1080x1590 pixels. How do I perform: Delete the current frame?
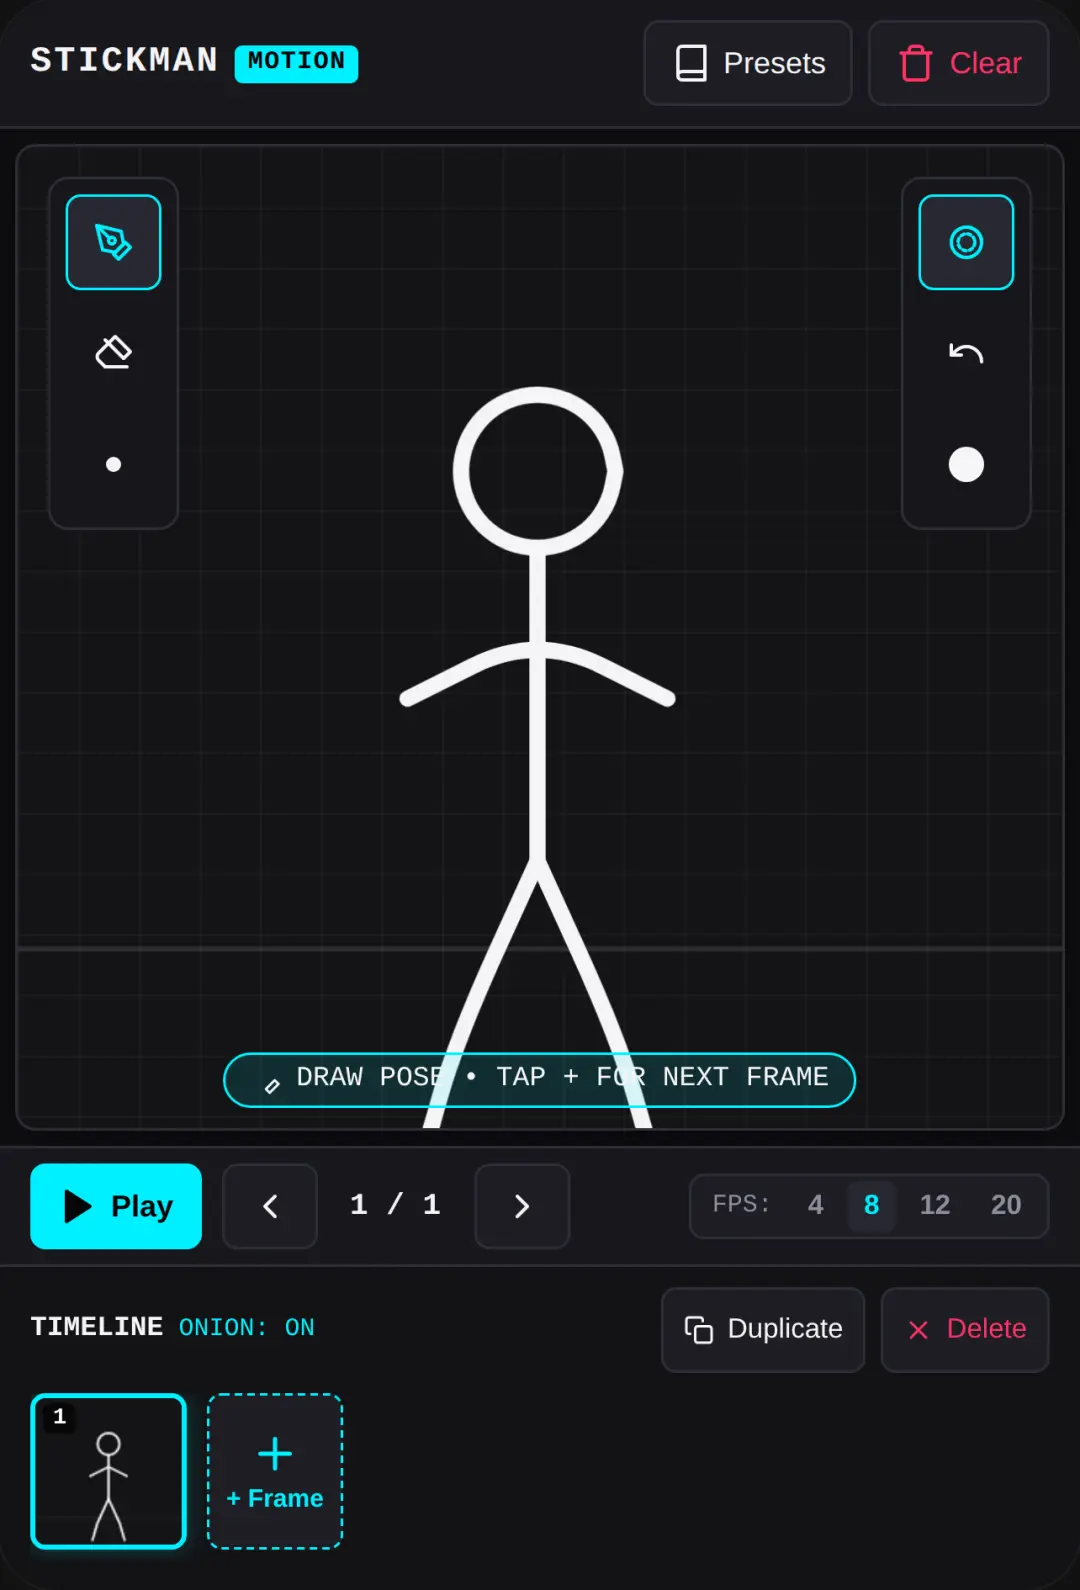pos(965,1329)
